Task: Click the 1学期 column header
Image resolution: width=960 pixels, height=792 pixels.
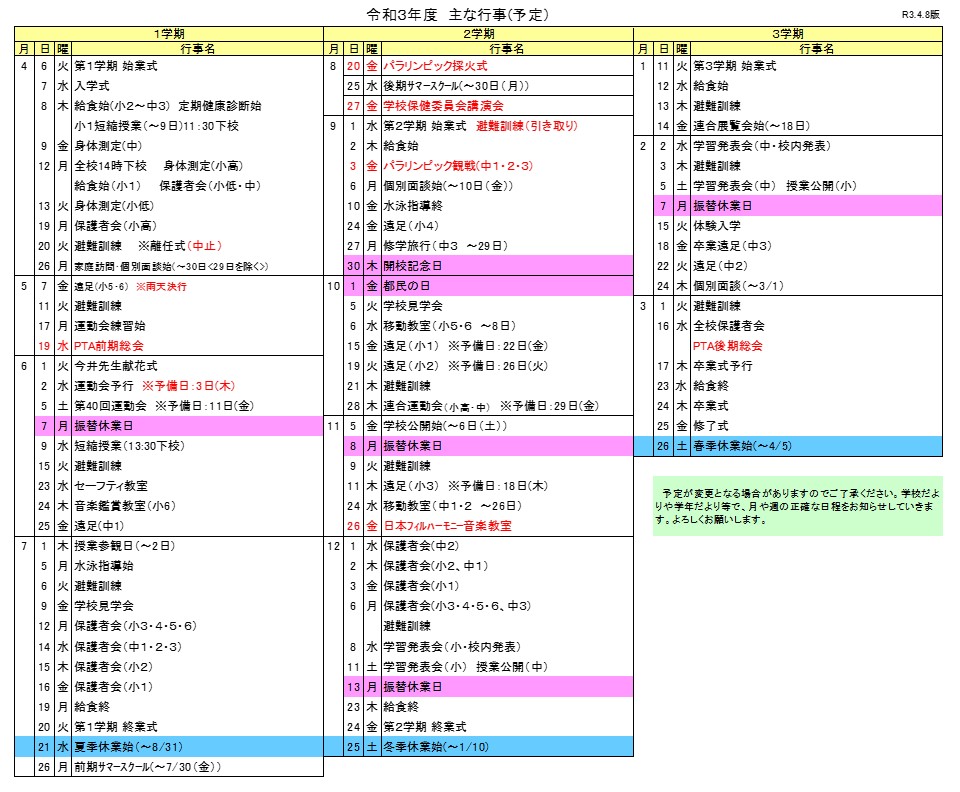Action: (x=168, y=34)
